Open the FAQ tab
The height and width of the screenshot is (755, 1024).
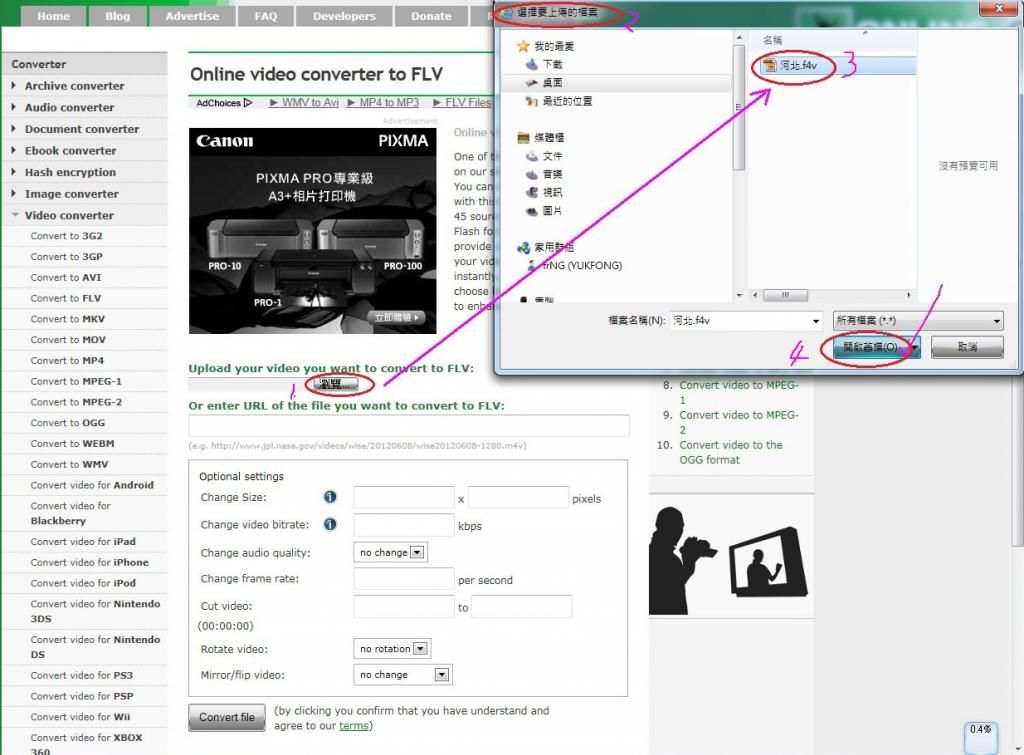pos(266,16)
